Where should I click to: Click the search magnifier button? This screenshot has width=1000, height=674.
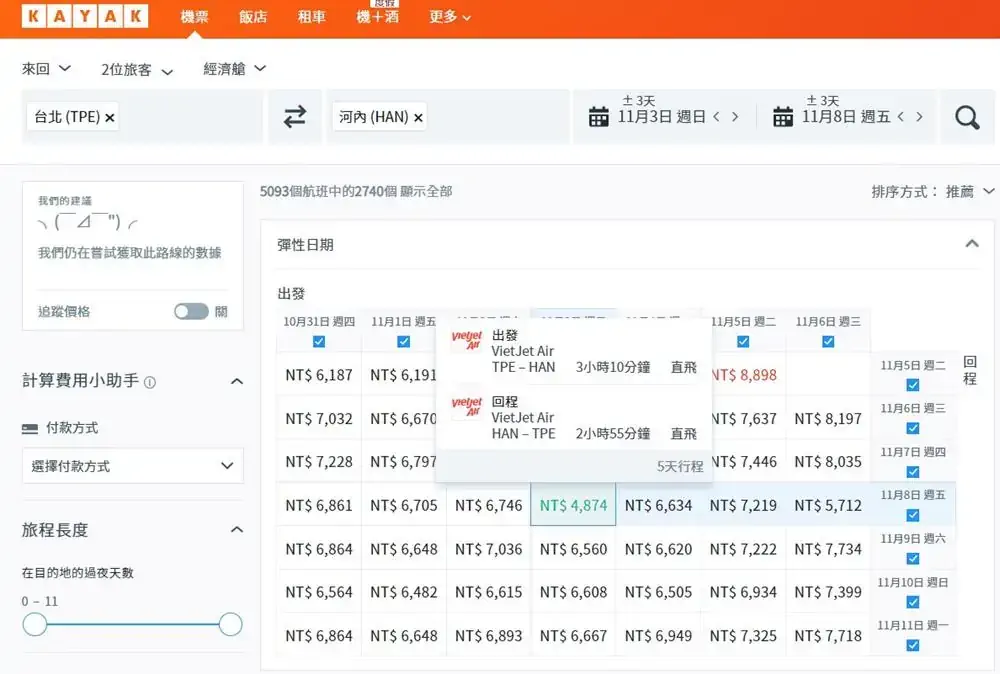tap(967, 117)
